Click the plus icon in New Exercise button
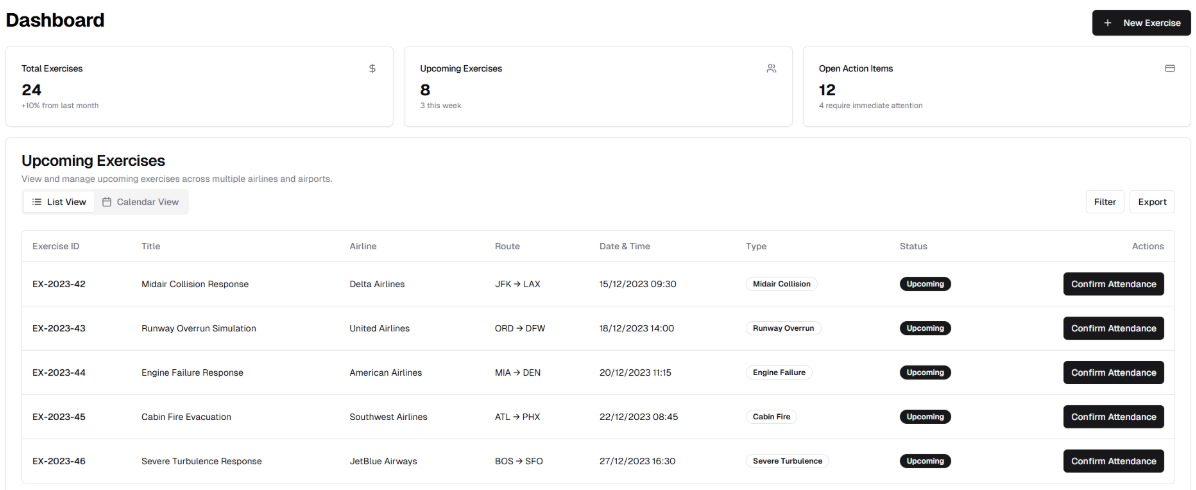The width and height of the screenshot is (1196, 490). click(1108, 23)
